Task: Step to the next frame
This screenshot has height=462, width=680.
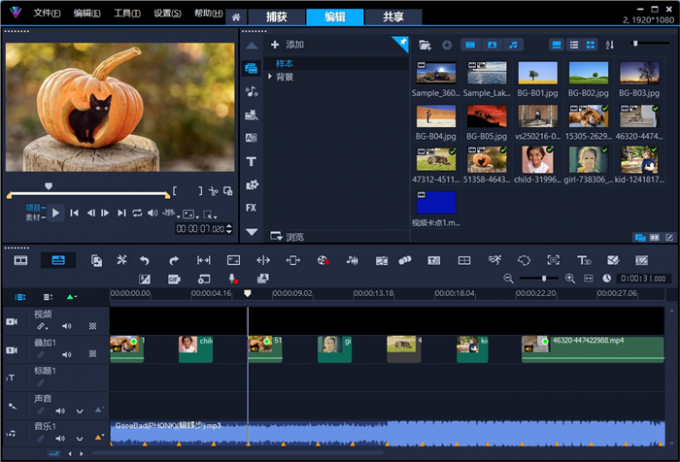Action: point(105,213)
